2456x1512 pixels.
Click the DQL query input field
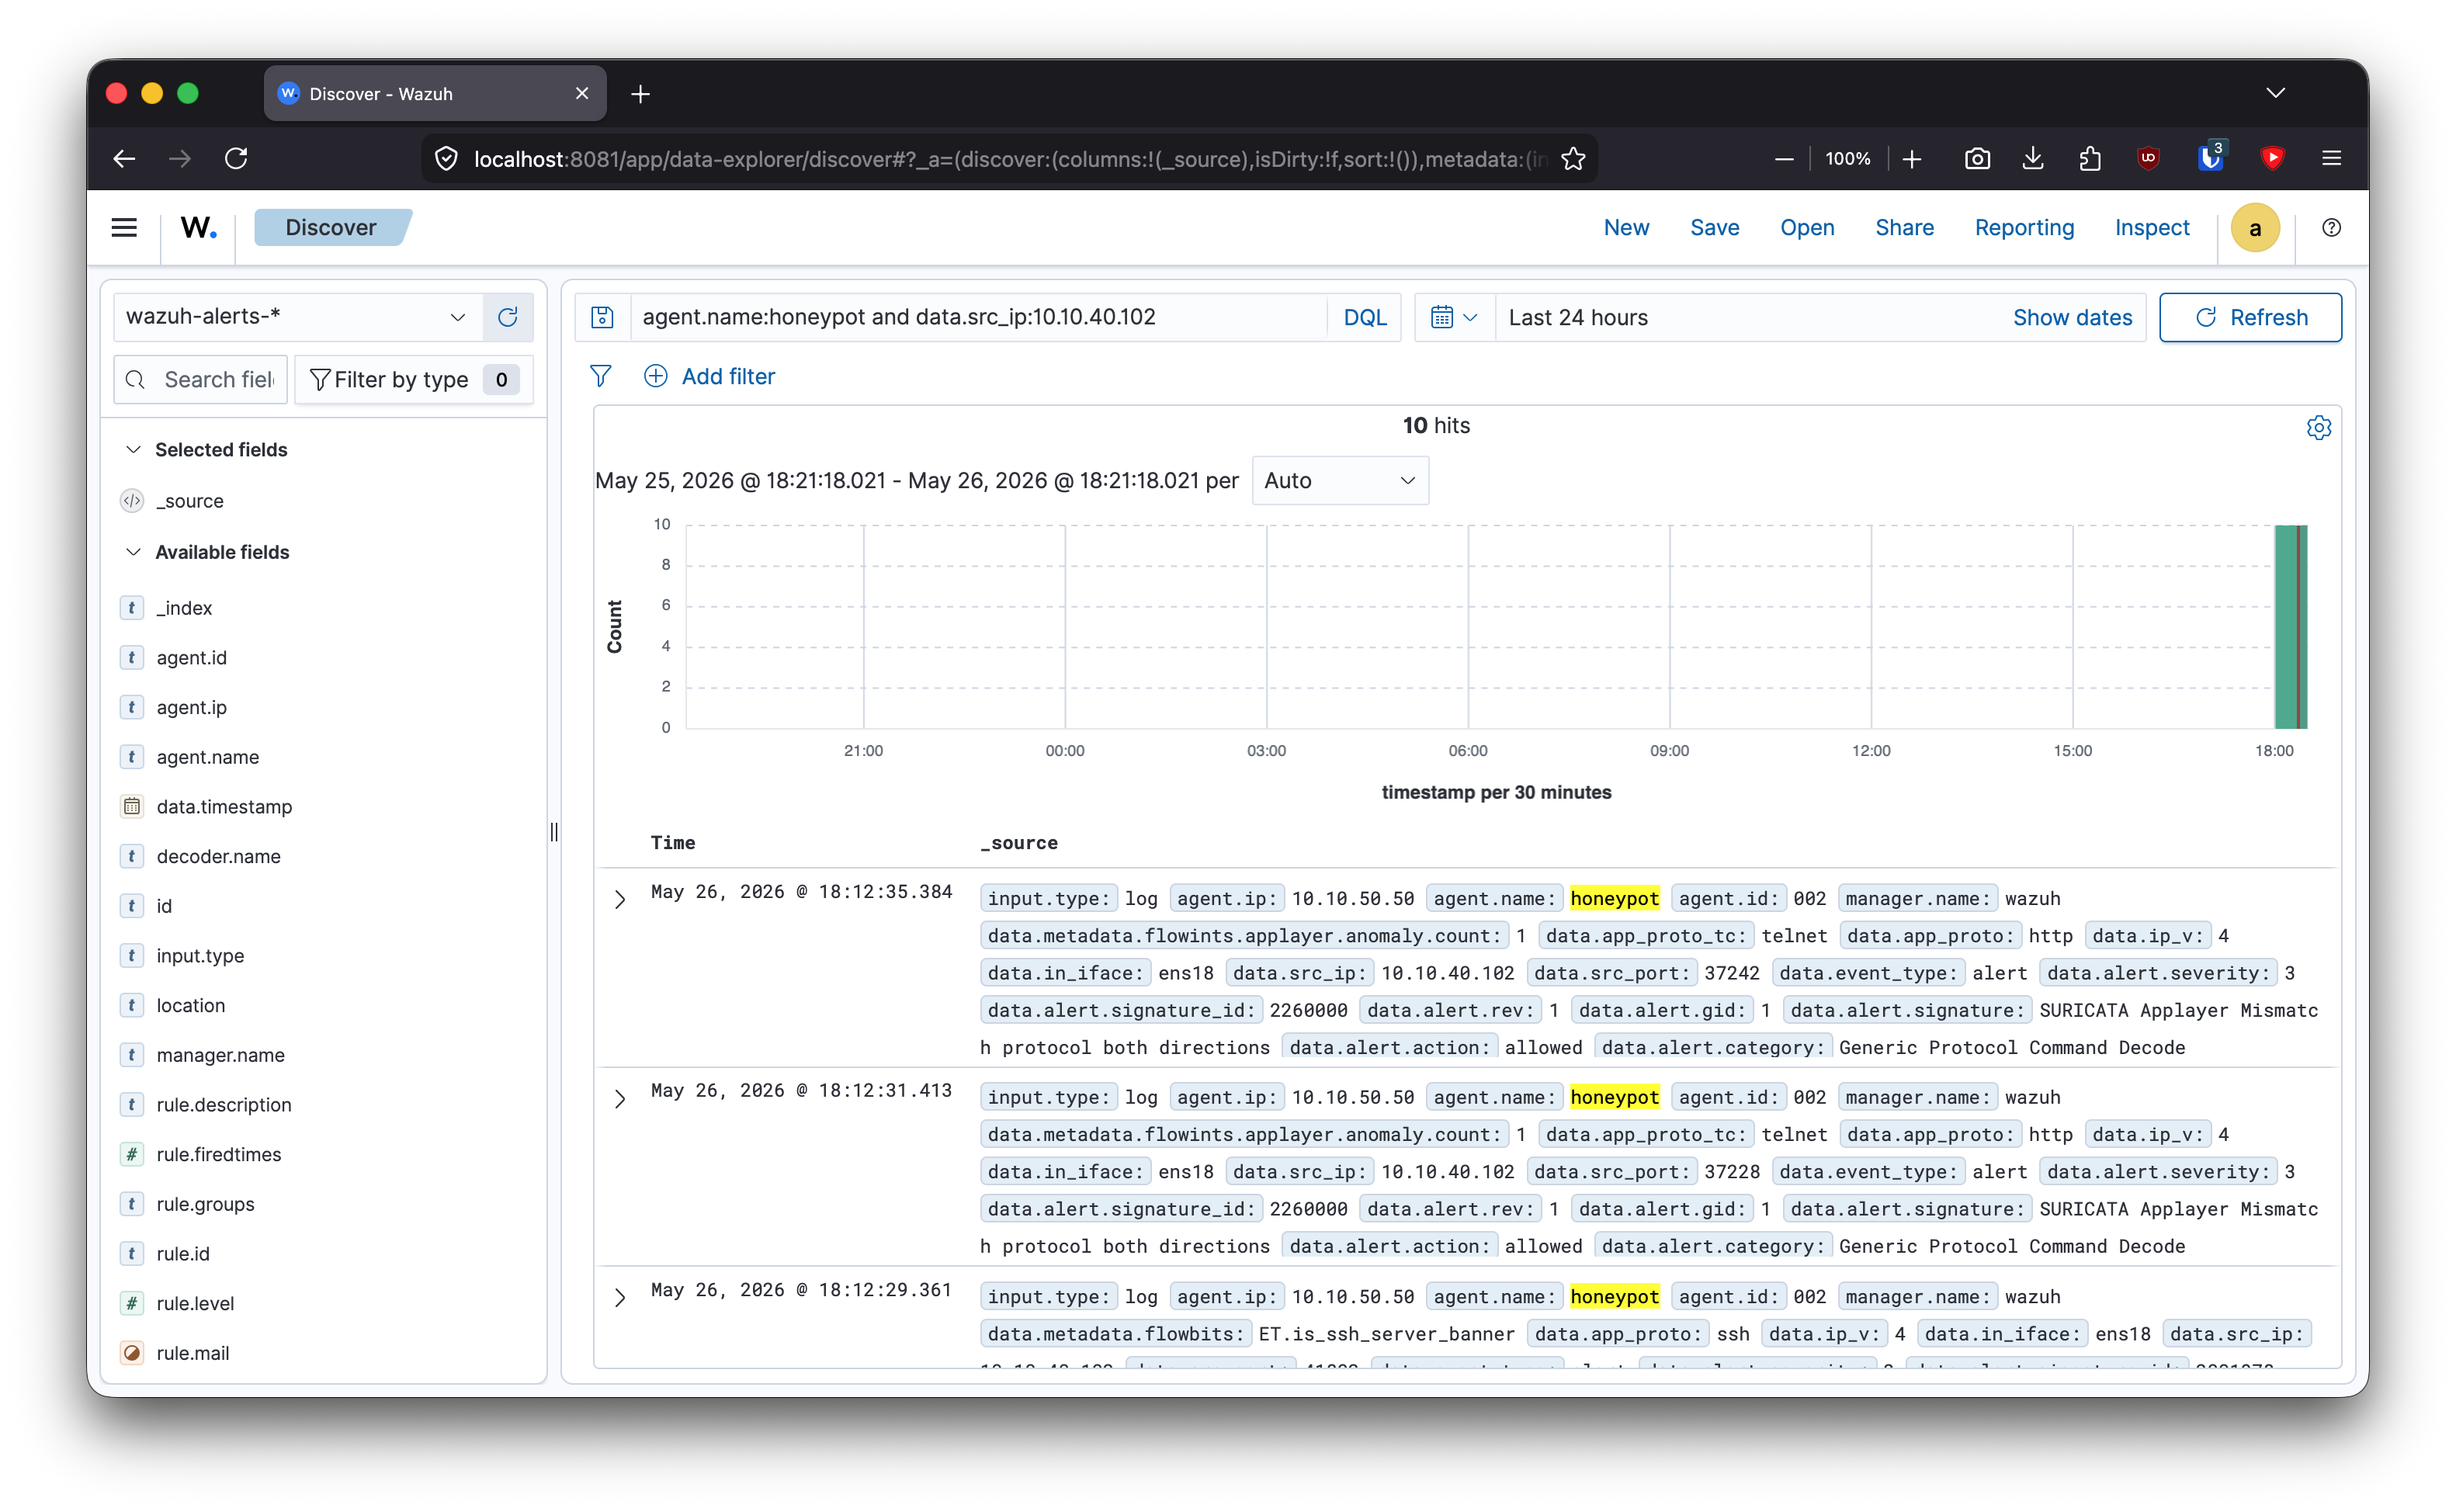tap(980, 317)
